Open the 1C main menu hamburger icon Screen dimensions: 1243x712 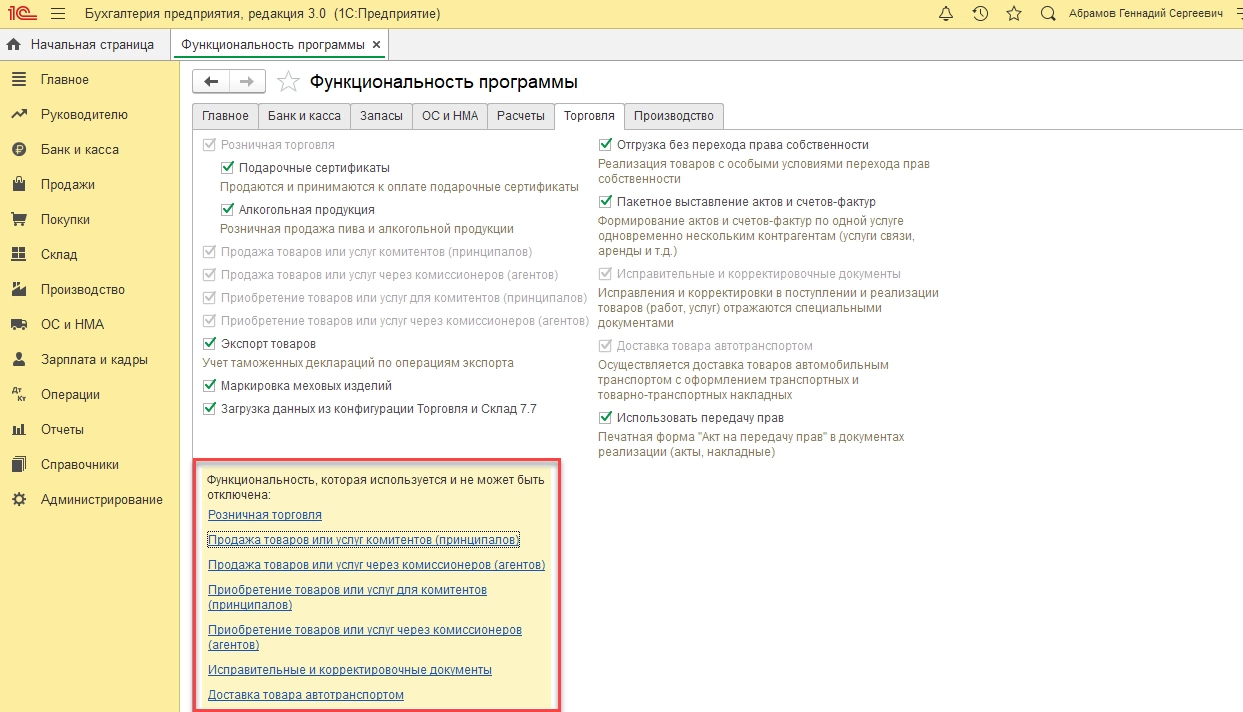click(x=57, y=14)
